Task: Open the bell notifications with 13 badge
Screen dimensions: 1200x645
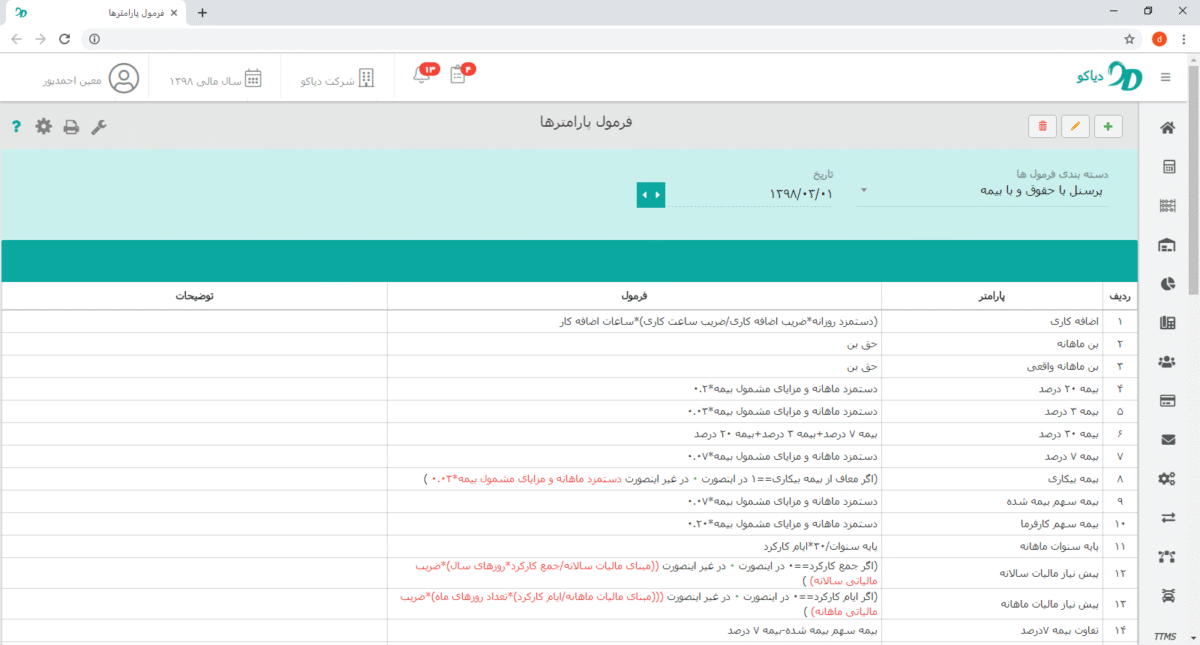Action: click(x=422, y=75)
